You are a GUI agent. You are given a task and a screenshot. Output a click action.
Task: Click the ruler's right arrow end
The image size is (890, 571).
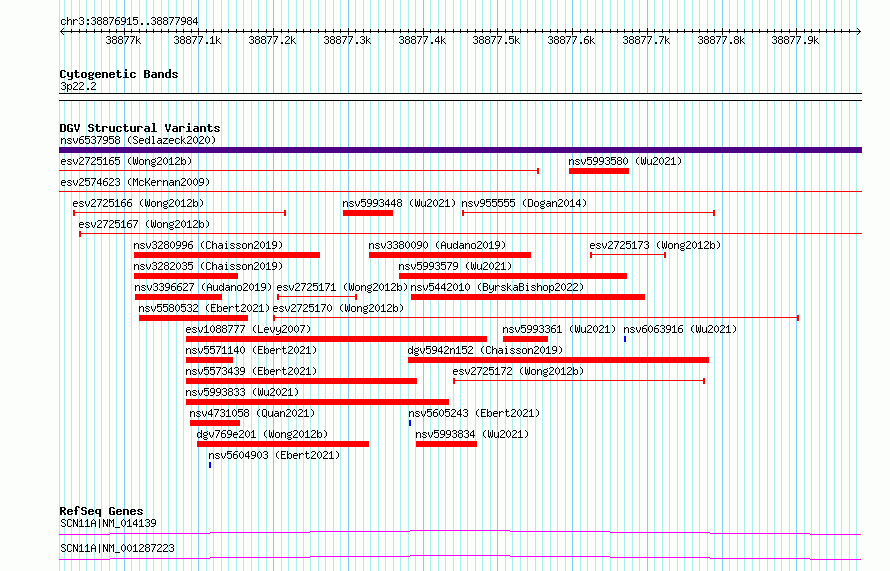click(x=858, y=31)
